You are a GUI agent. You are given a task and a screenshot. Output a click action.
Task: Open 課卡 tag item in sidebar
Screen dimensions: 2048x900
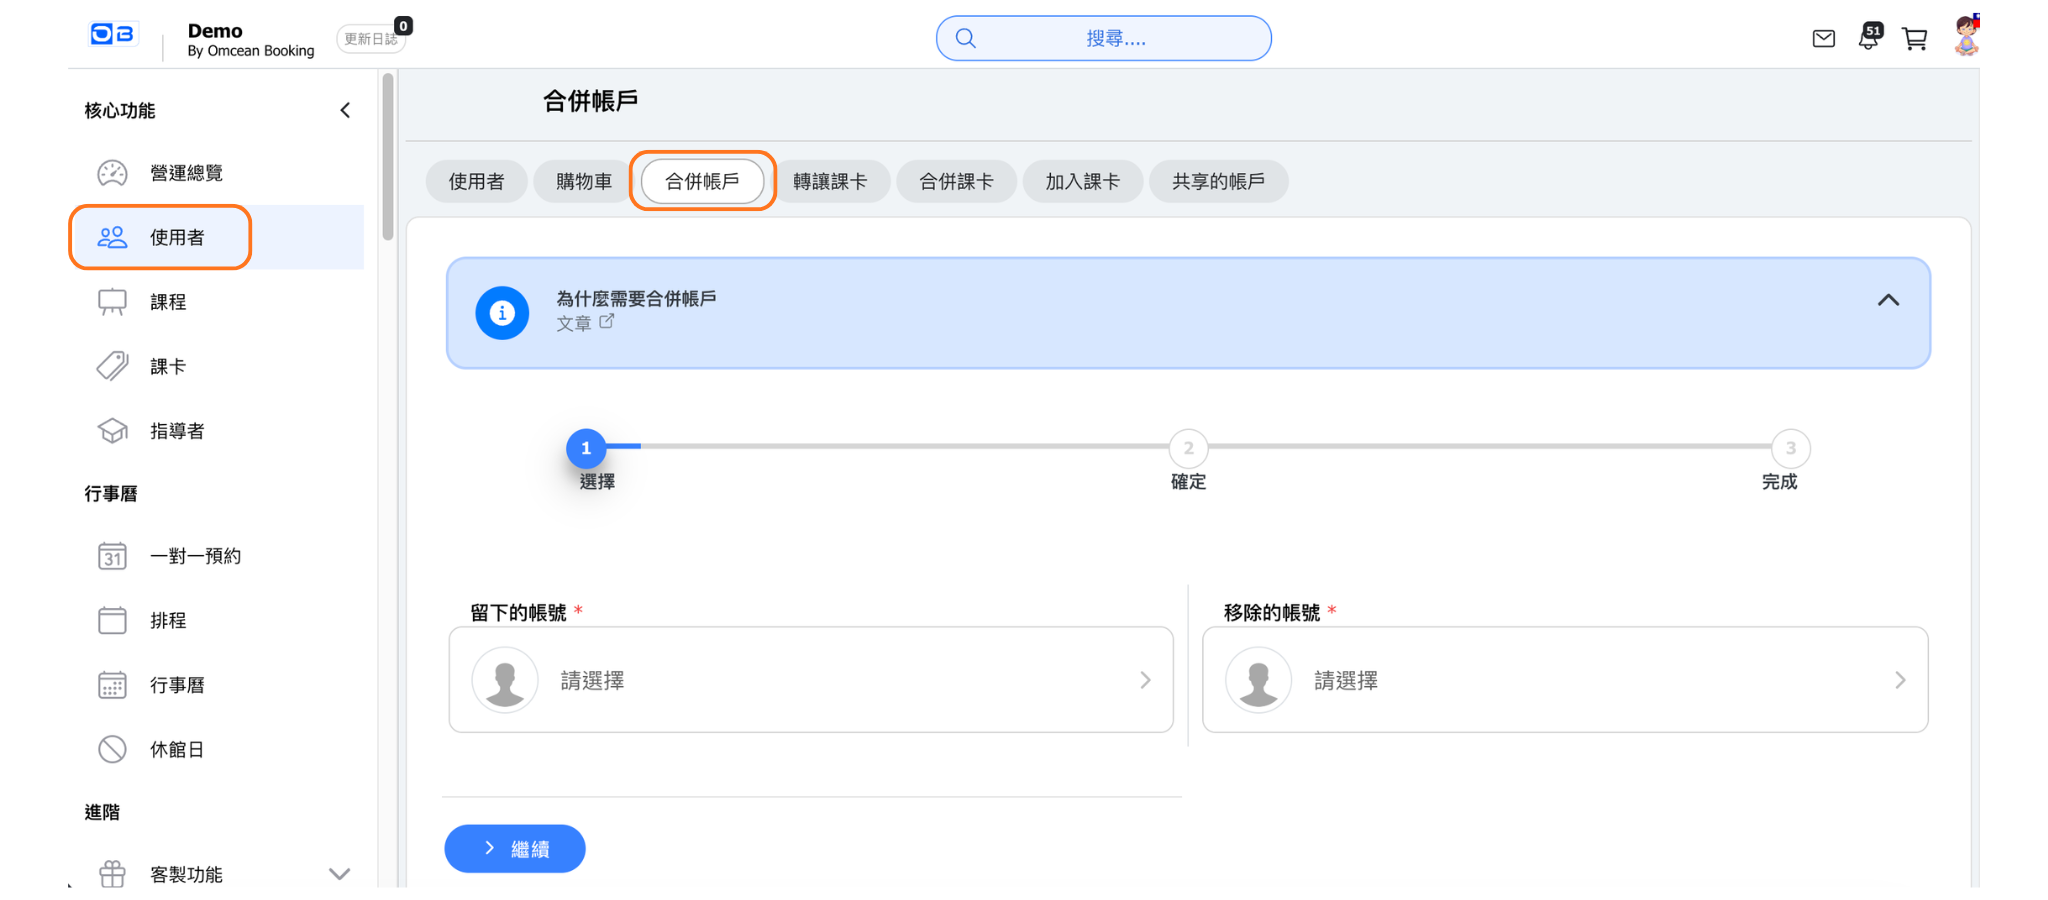tap(167, 366)
